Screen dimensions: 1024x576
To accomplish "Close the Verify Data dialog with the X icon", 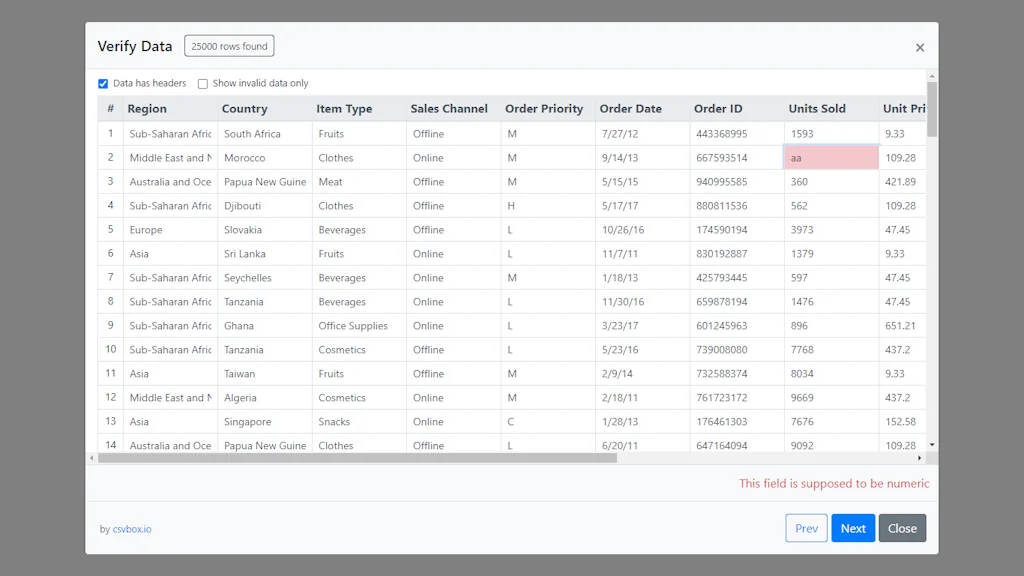I will [x=920, y=47].
